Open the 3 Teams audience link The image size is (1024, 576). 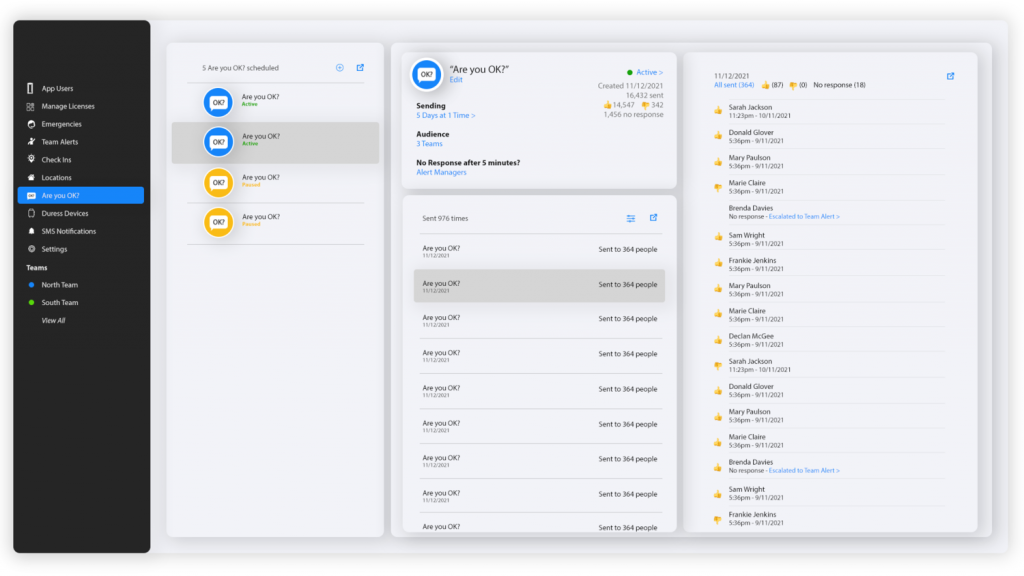429,144
